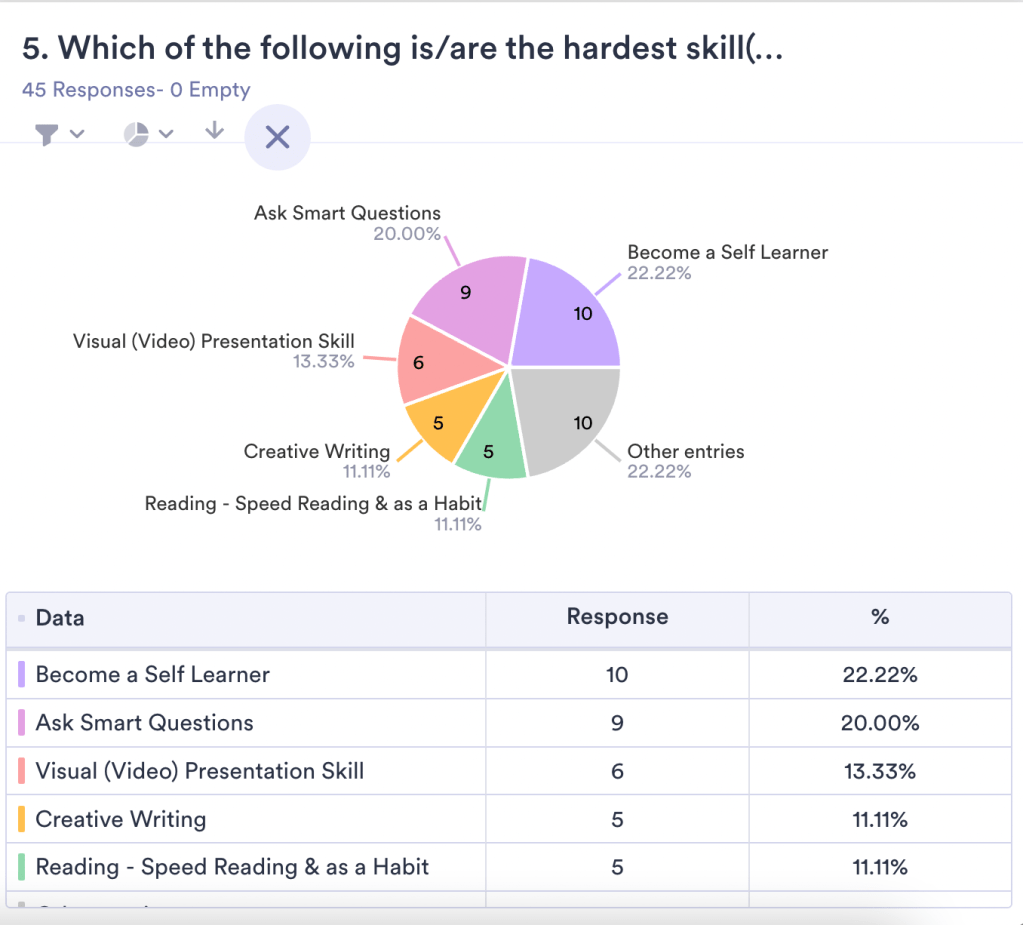Click the 45 Responses- 0 Empty link

click(x=136, y=90)
